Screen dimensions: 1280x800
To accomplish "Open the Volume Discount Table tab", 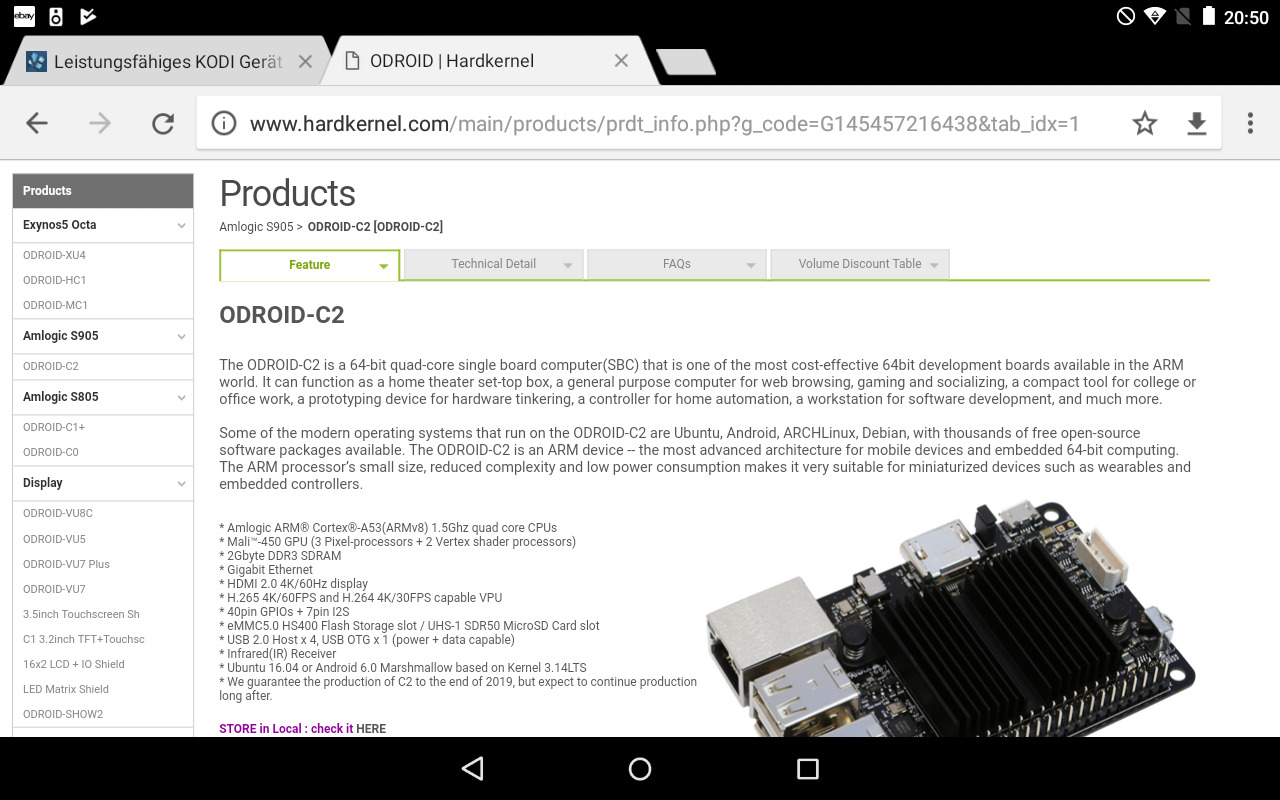I will (x=860, y=264).
